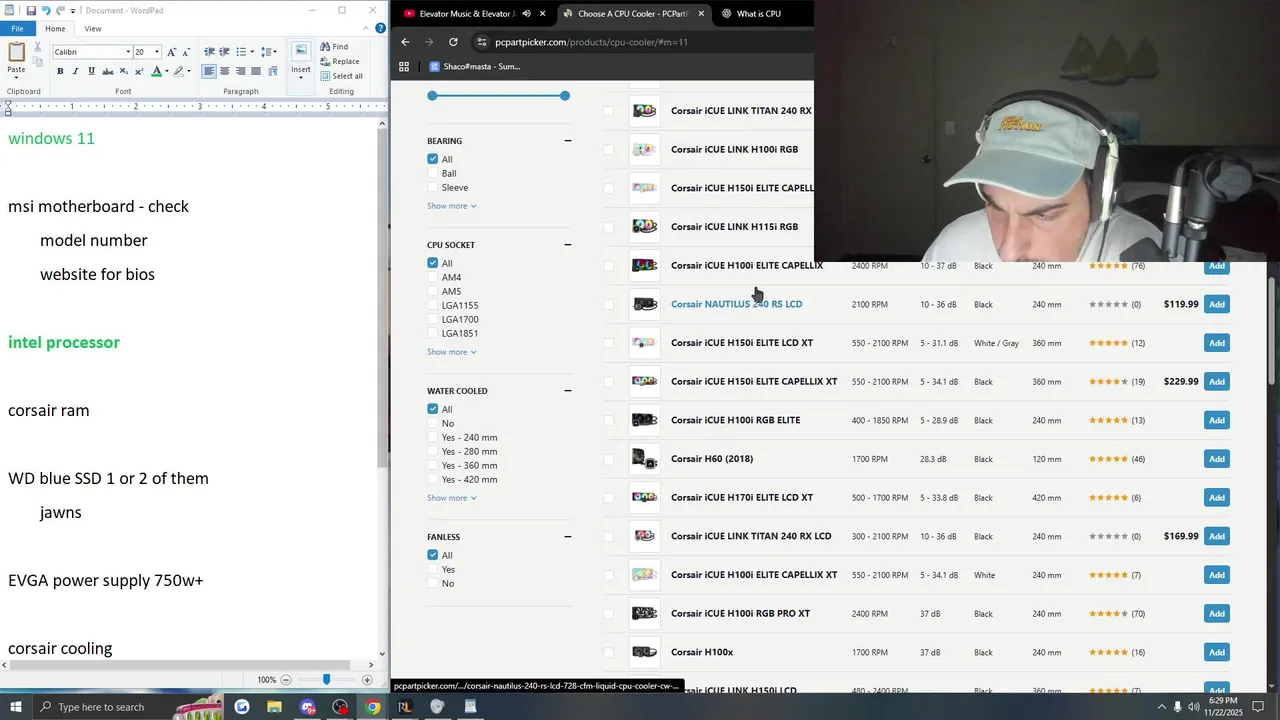The height and width of the screenshot is (720, 1280).
Task: Click the Cut scissors icon
Action: click(38, 47)
